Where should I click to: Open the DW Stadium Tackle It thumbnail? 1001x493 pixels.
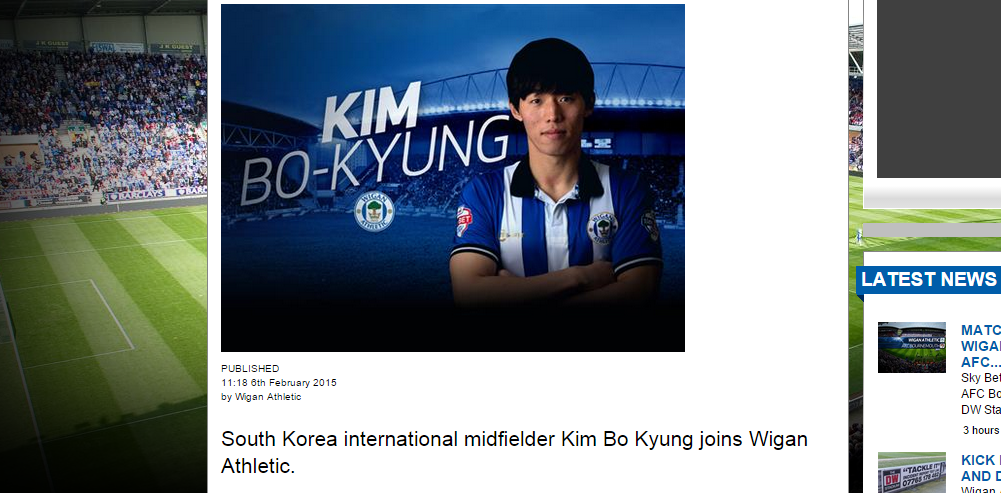pos(912,473)
